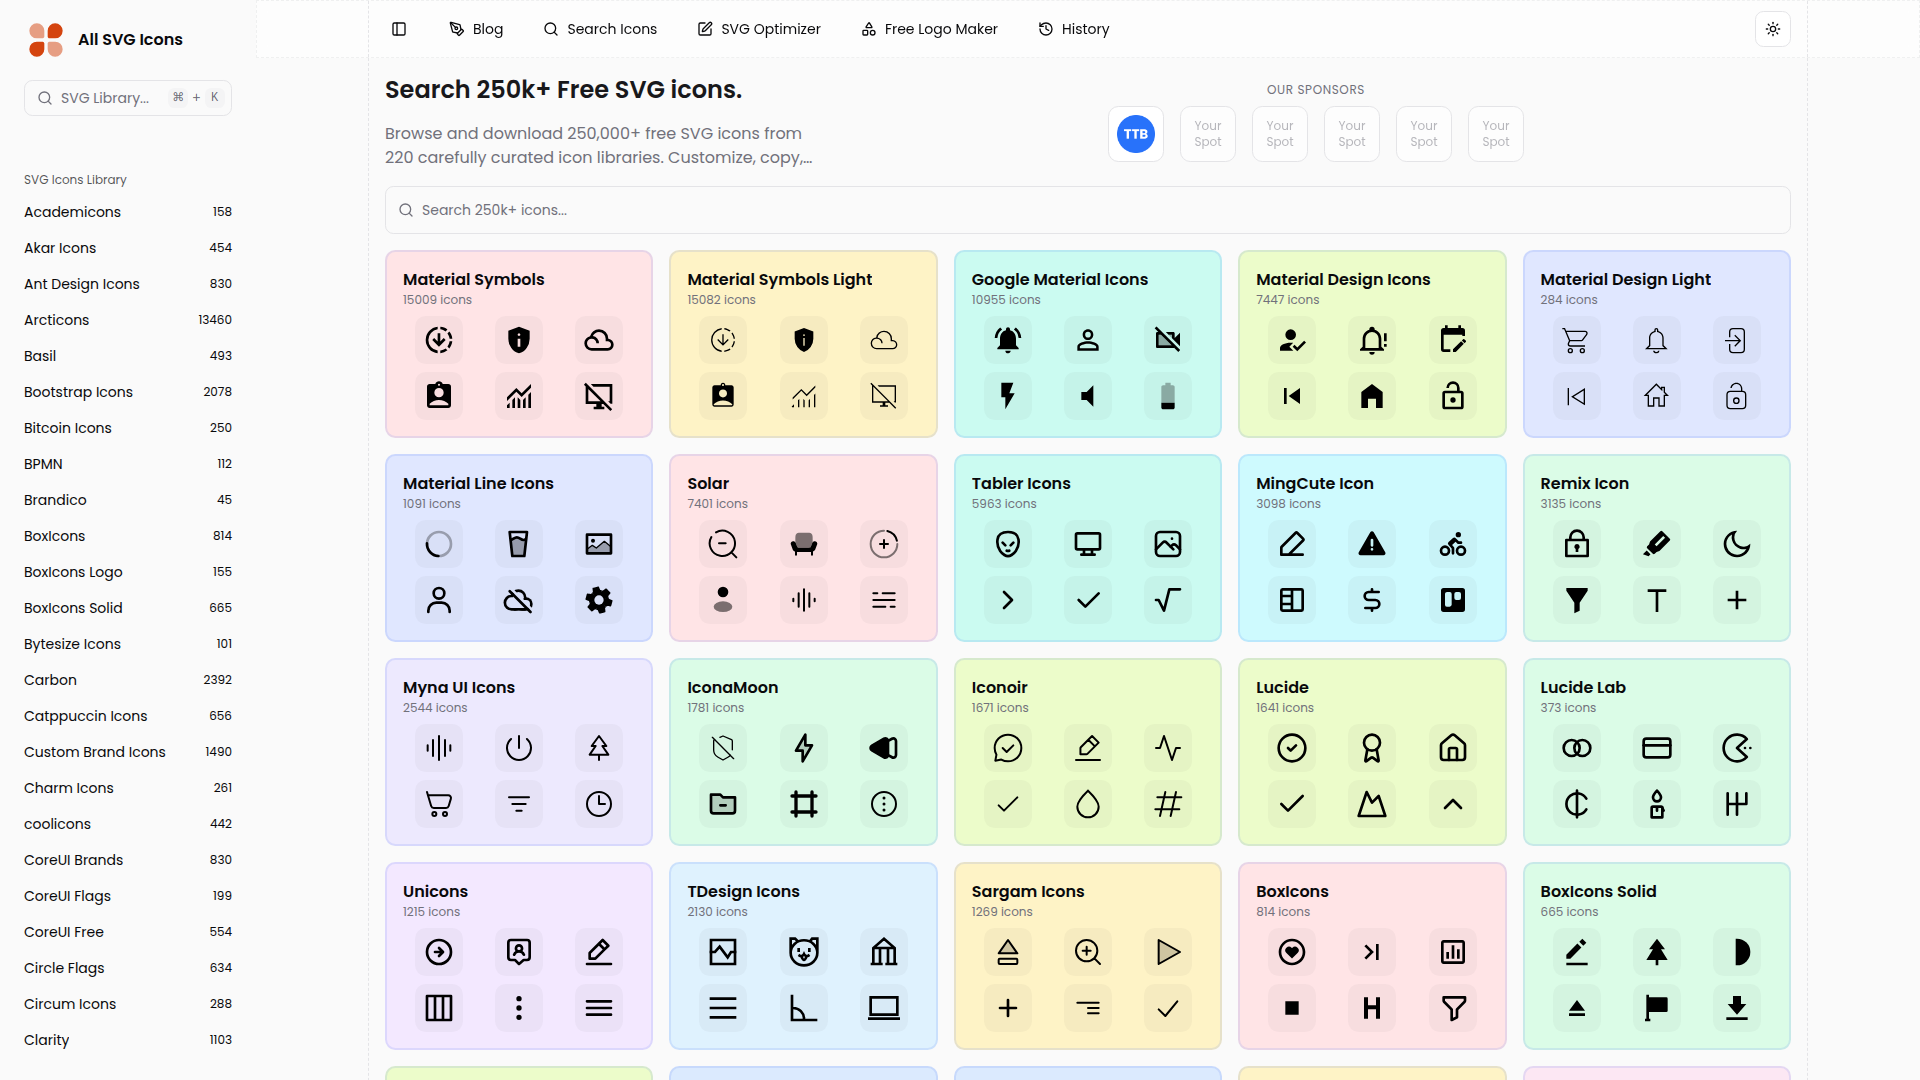Screen dimensions: 1920x1080
Task: Select monitor icon in Tabler Icons
Action: [1088, 544]
